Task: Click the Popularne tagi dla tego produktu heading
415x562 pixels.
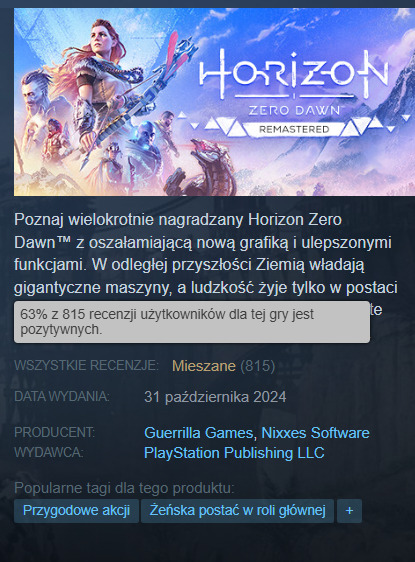Action: click(124, 488)
